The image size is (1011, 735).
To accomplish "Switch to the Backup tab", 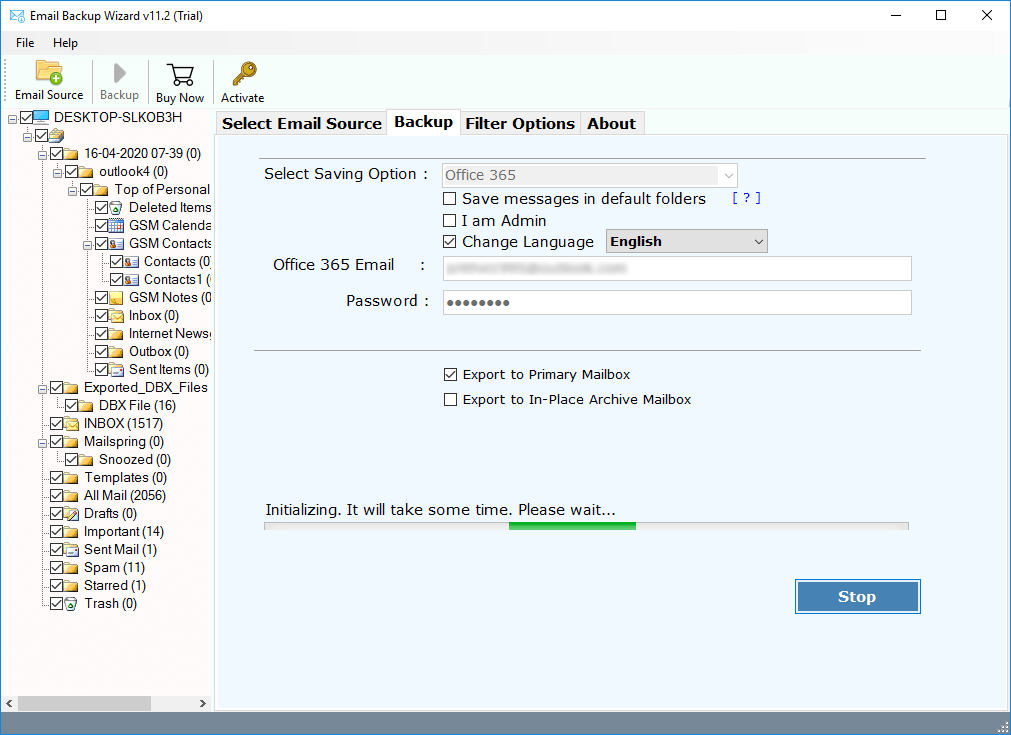I will click(x=424, y=122).
